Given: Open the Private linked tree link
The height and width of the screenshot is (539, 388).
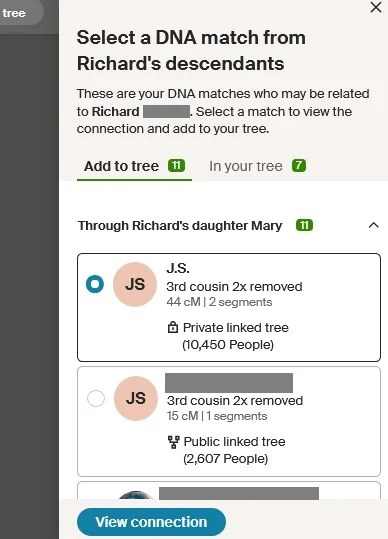Looking at the screenshot, I should (235, 328).
